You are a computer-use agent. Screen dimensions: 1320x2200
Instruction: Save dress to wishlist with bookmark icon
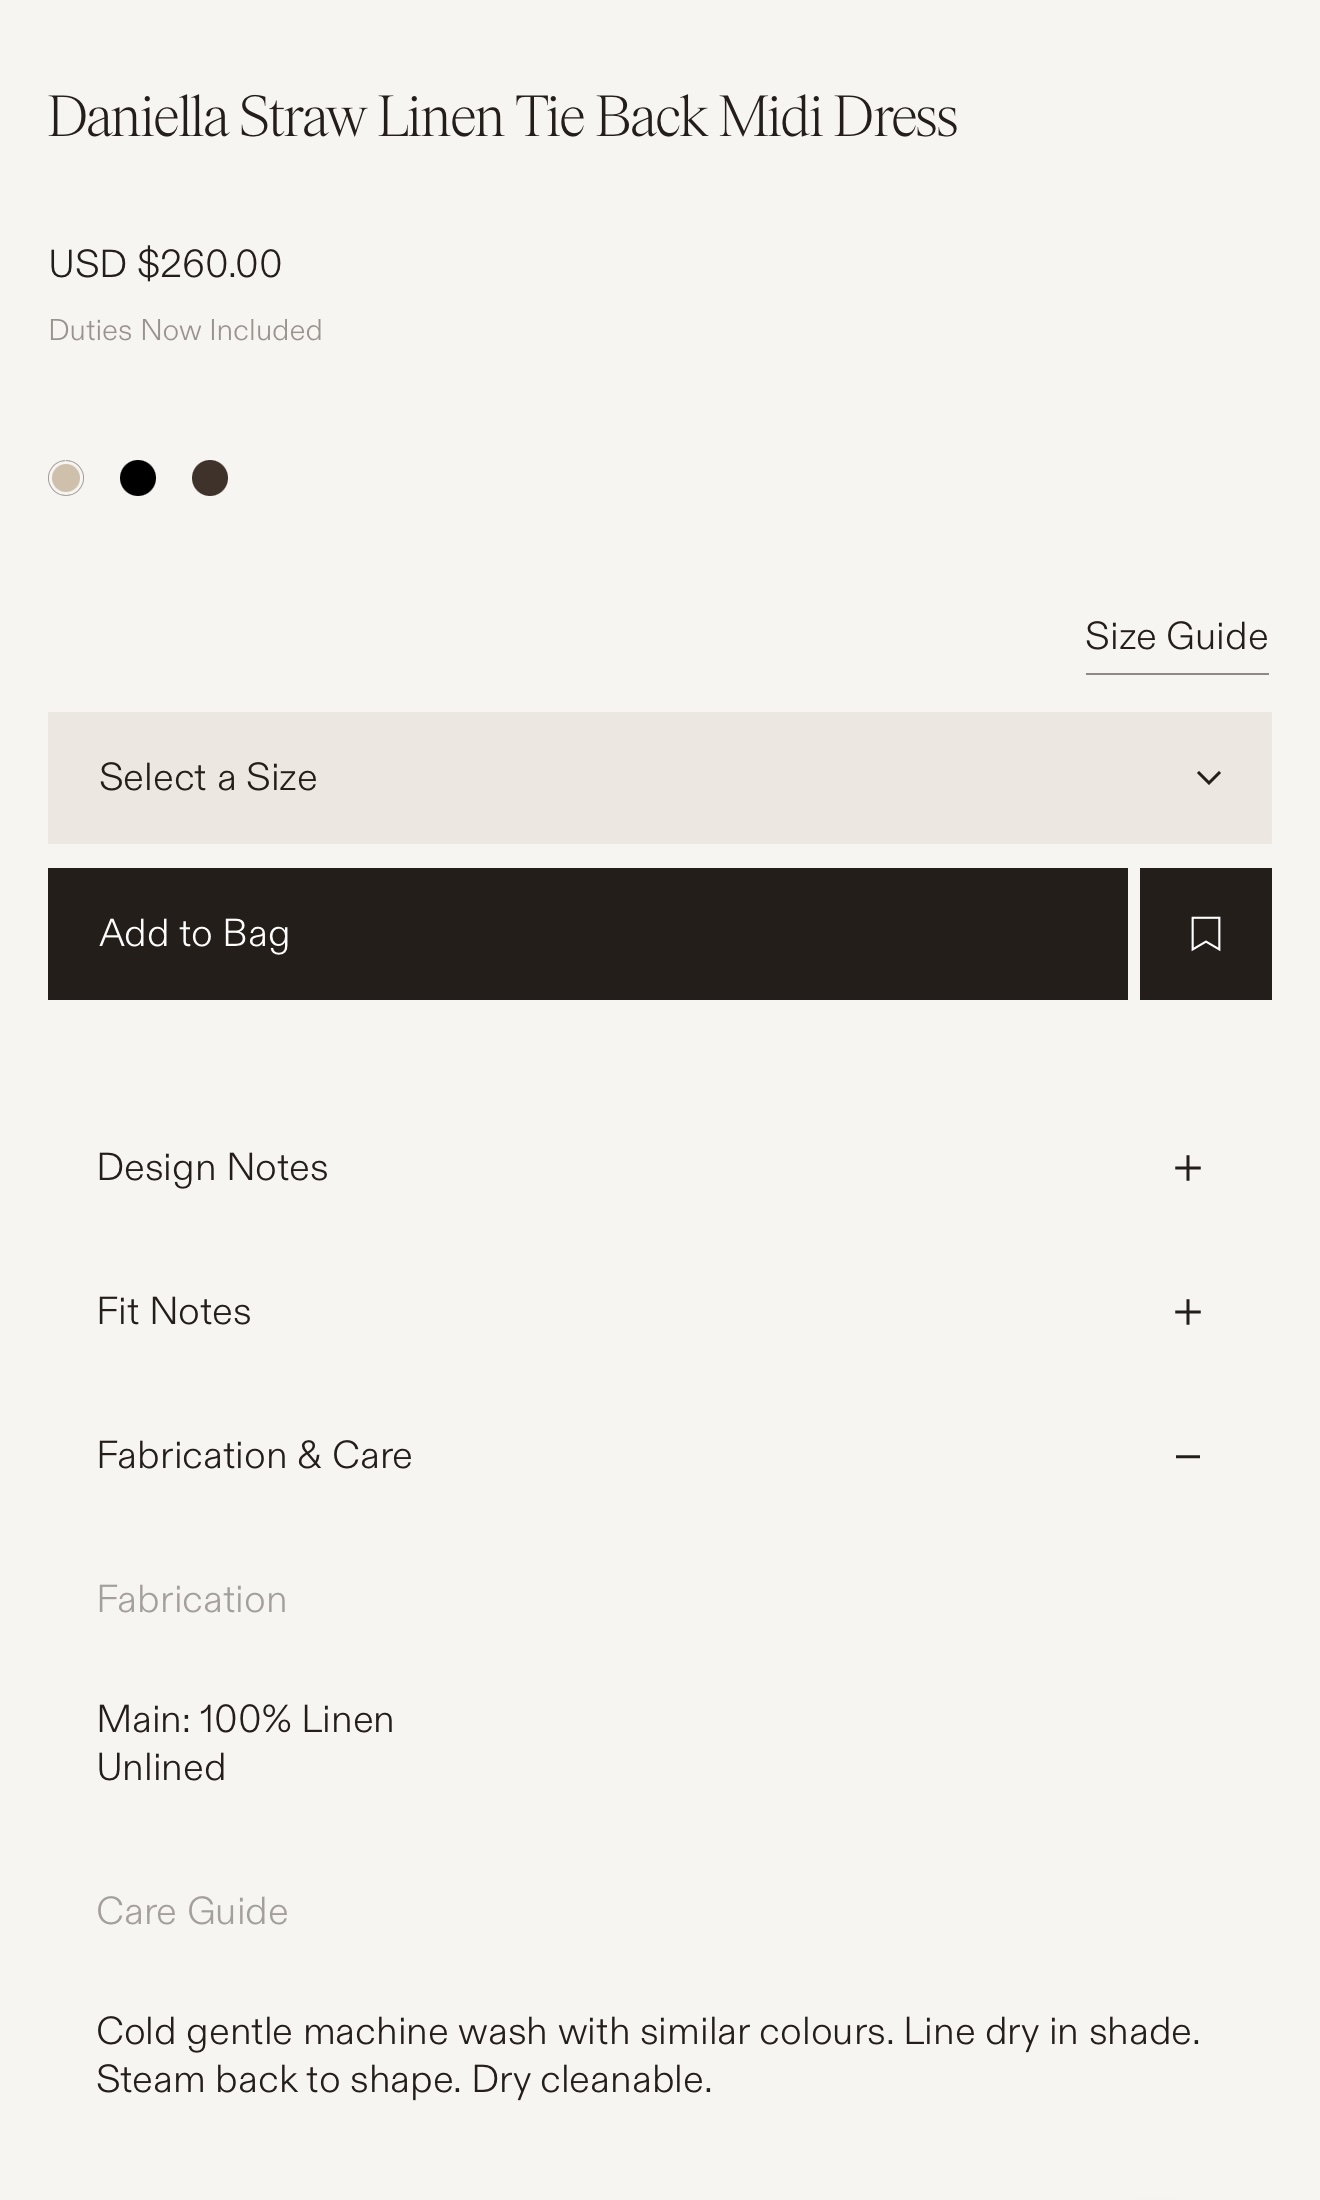[1205, 934]
